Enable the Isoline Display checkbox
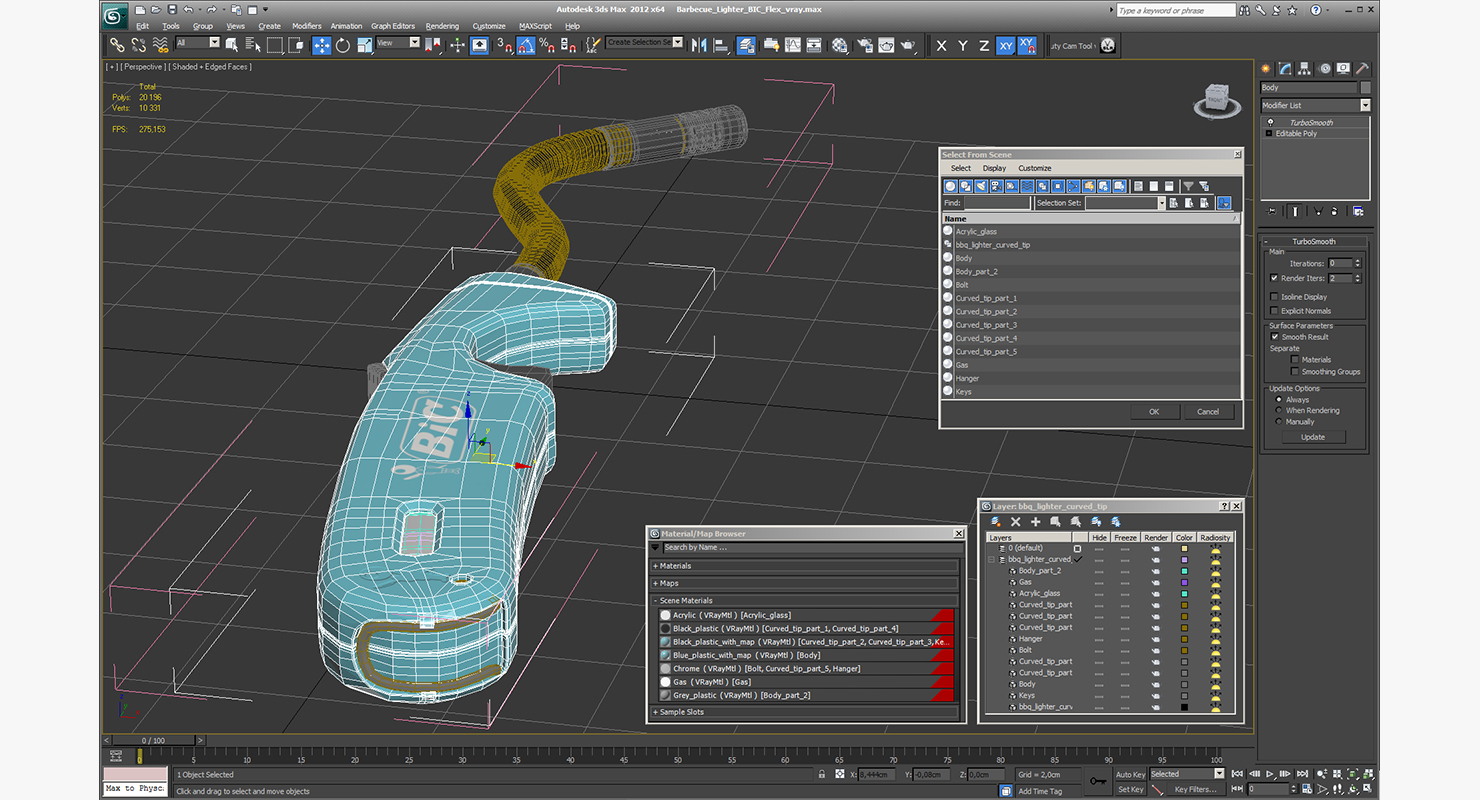Image resolution: width=1480 pixels, height=800 pixels. [x=1274, y=297]
